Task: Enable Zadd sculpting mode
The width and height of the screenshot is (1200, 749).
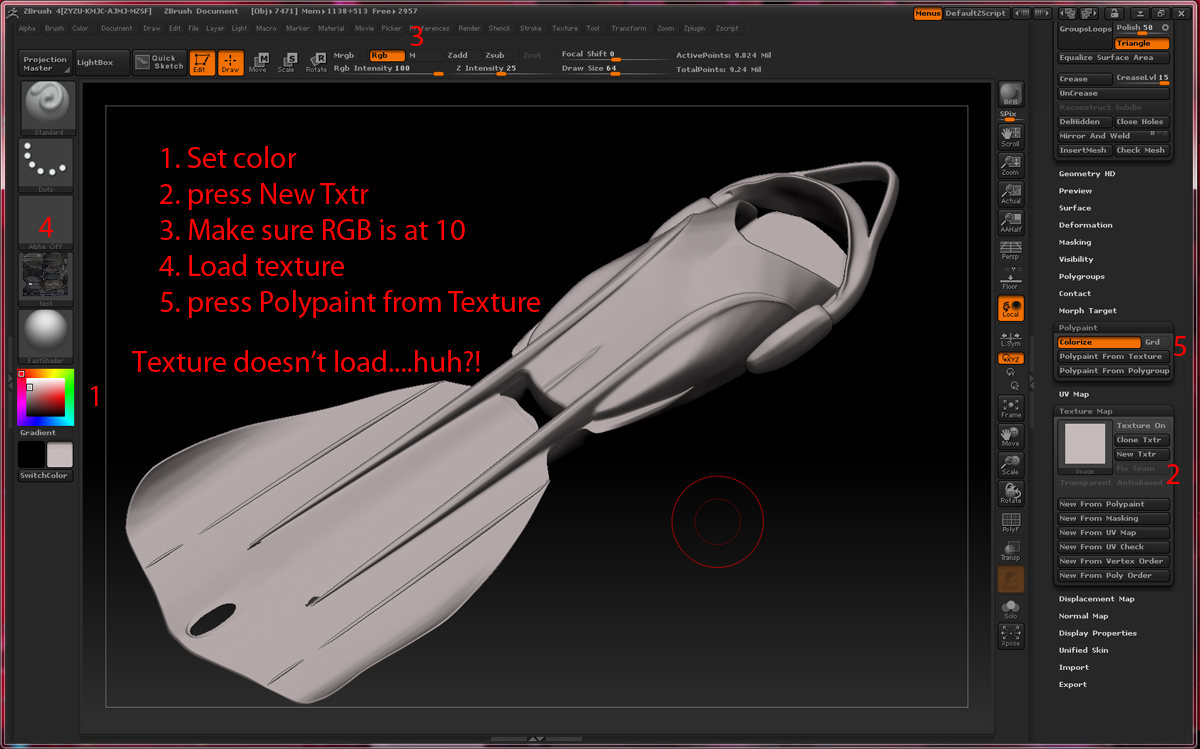Action: click(x=458, y=55)
